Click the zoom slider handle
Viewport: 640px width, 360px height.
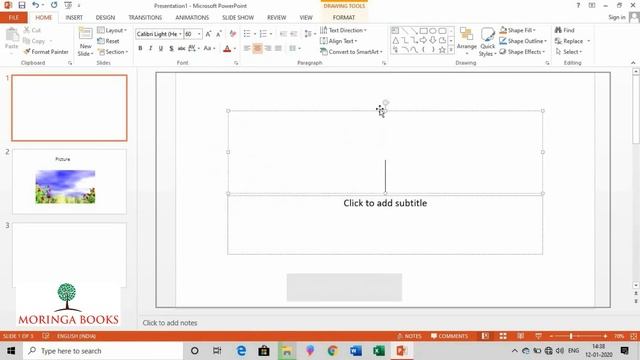[x=571, y=336]
